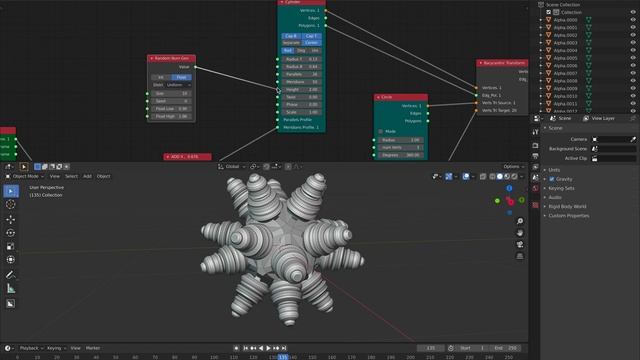Image resolution: width=640 pixels, height=360 pixels.
Task: Toggle the Gravity checkbox
Action: tap(552, 179)
